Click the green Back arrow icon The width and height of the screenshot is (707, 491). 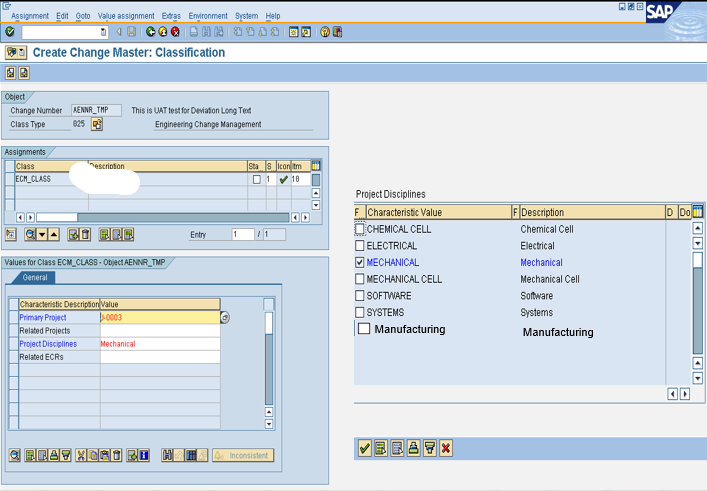coord(151,32)
